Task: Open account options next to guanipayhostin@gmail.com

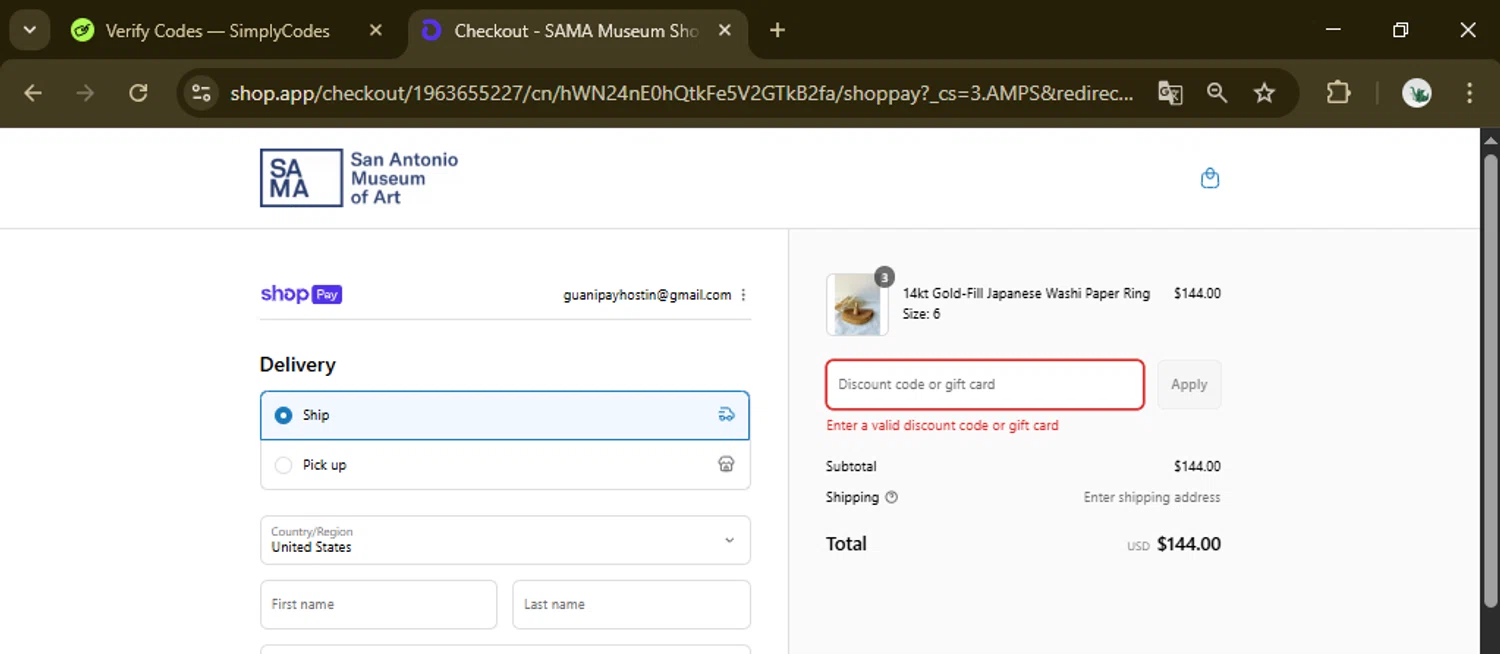Action: coord(743,295)
